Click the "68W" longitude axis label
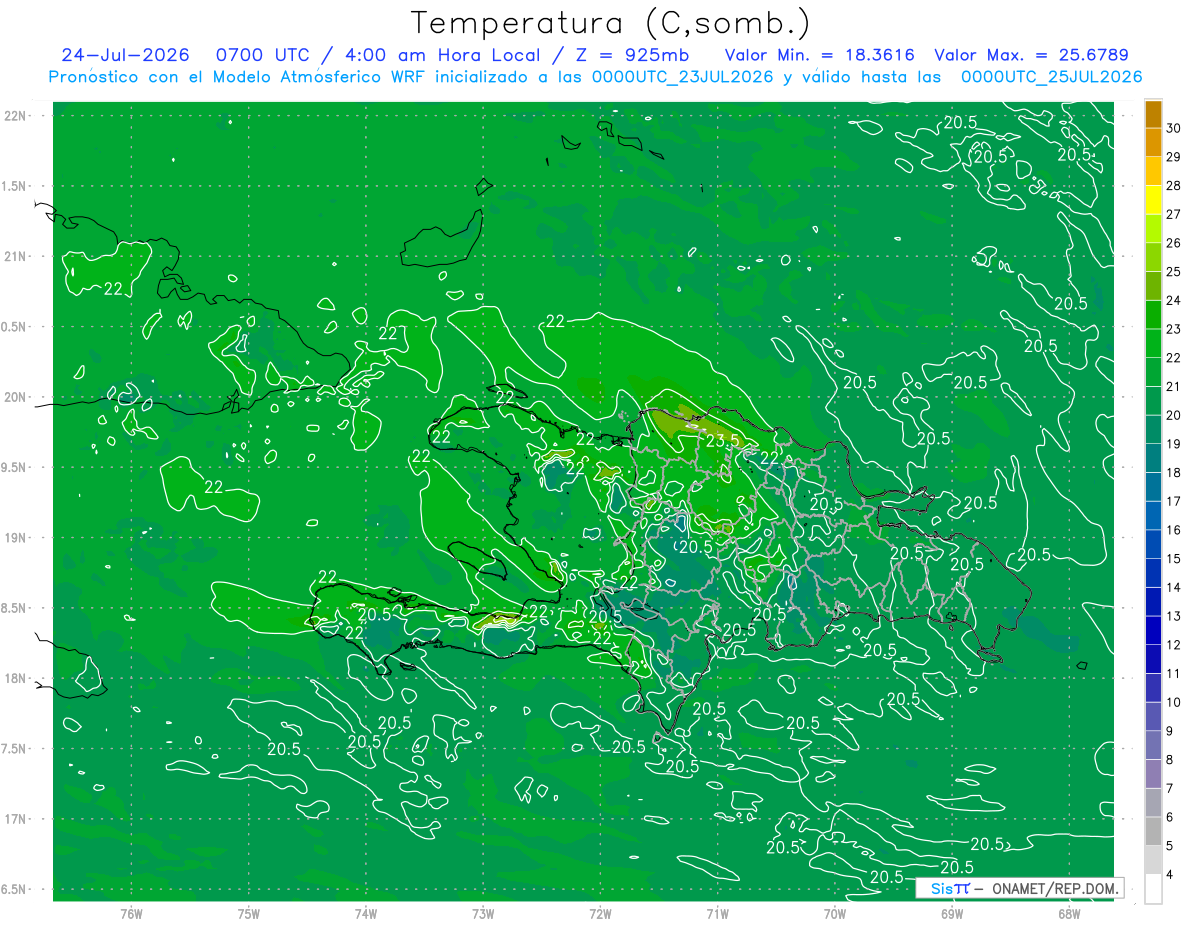The image size is (1200, 927). pyautogui.click(x=1069, y=913)
